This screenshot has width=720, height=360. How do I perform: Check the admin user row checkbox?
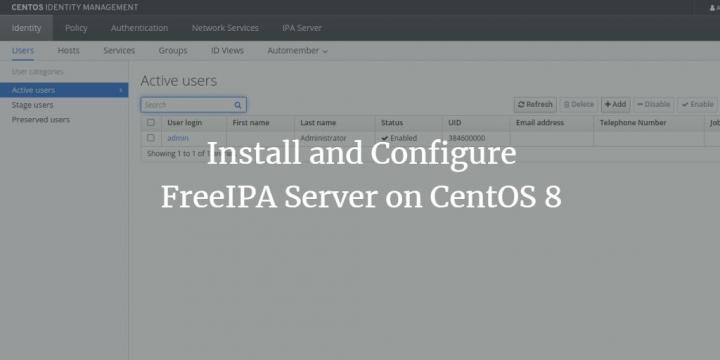coord(151,138)
